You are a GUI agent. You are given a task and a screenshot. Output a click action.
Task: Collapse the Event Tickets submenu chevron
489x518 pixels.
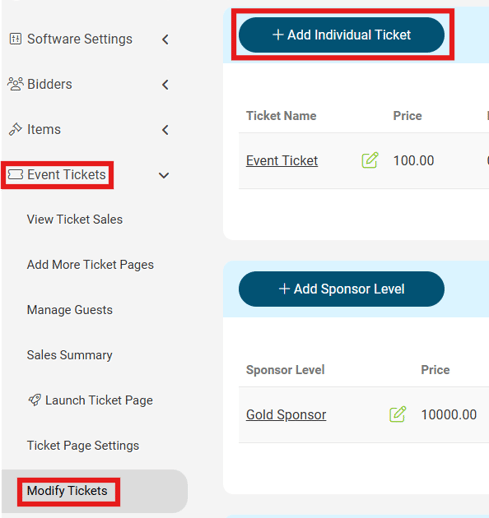pos(164,175)
